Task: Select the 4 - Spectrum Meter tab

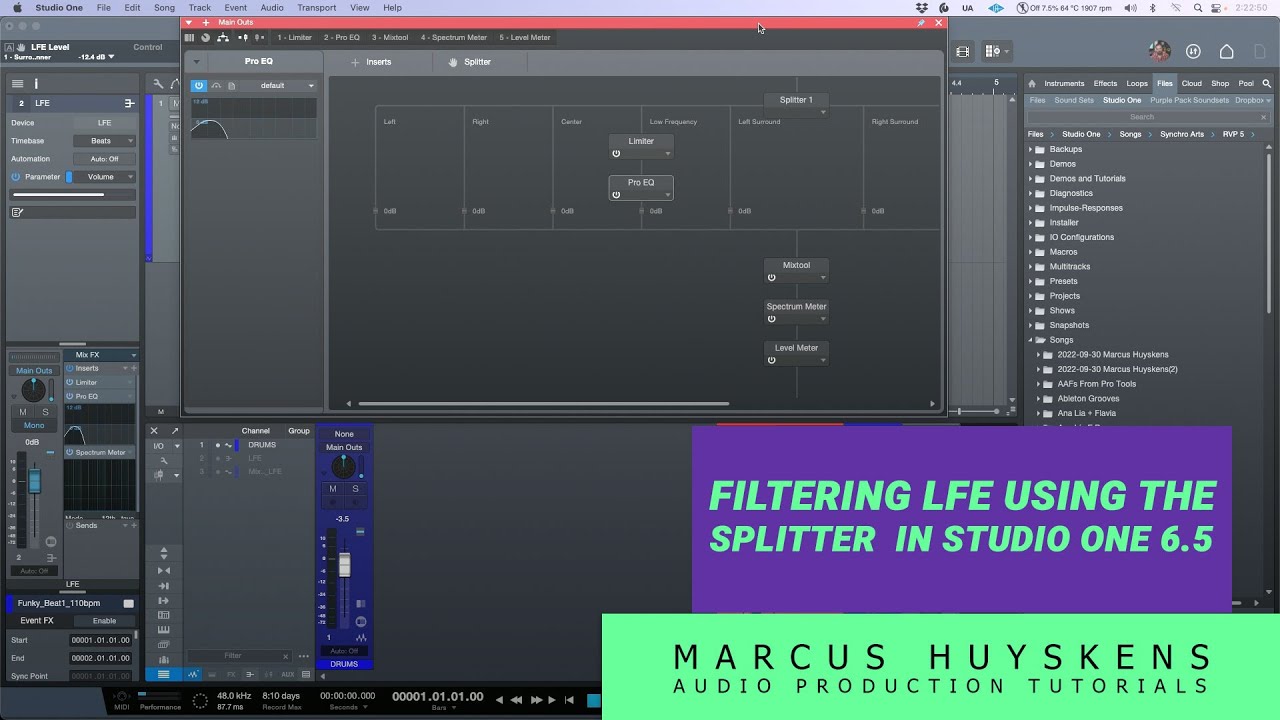Action: coord(453,38)
